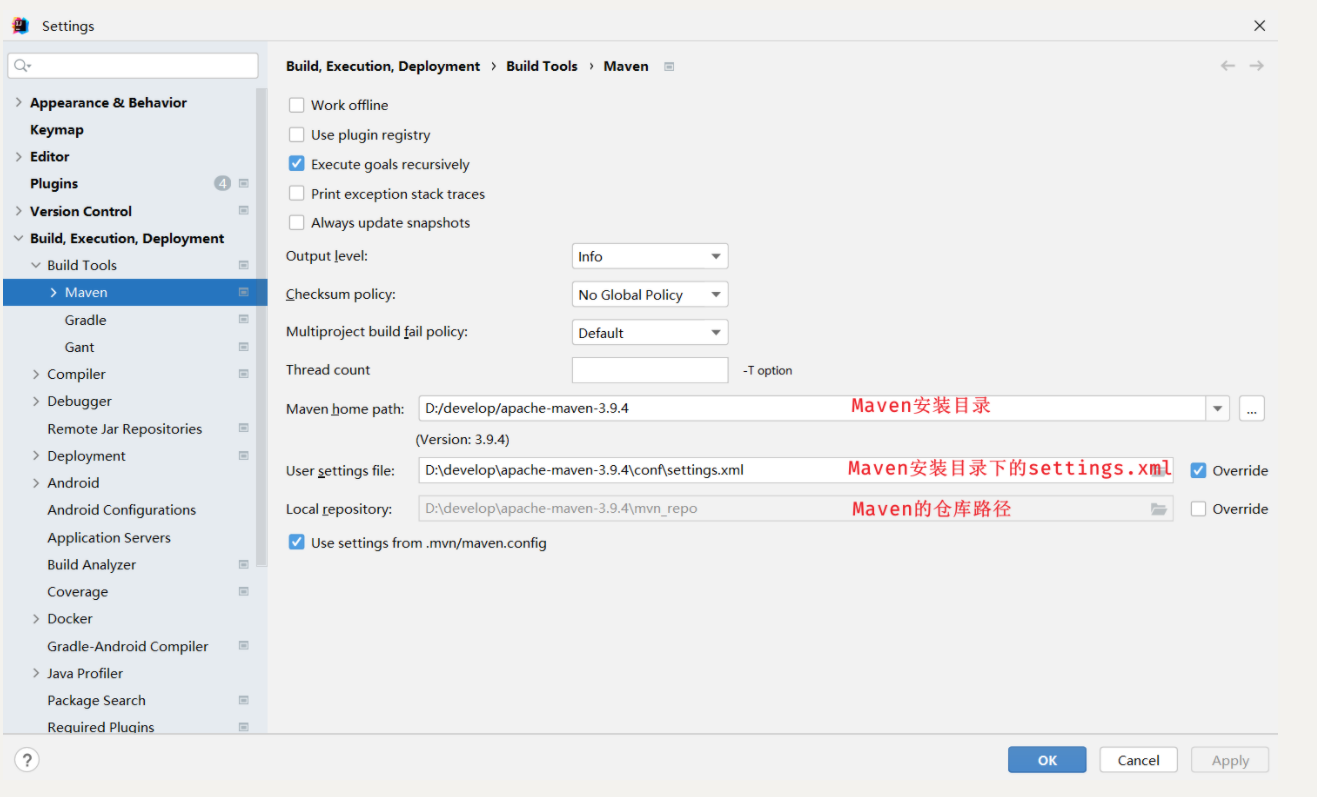
Task: Toggle Override for User settings file
Action: pos(1198,471)
